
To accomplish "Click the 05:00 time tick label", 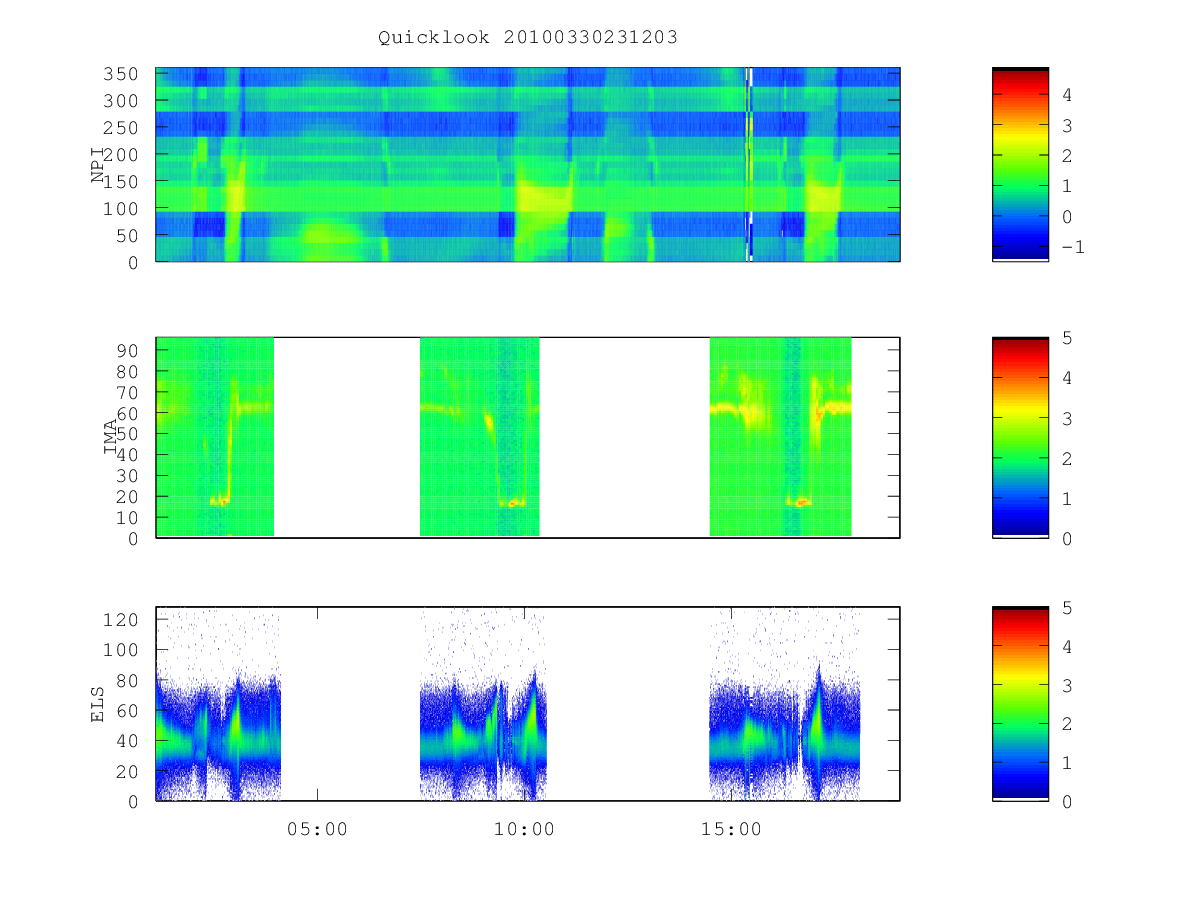I will pyautogui.click(x=318, y=829).
